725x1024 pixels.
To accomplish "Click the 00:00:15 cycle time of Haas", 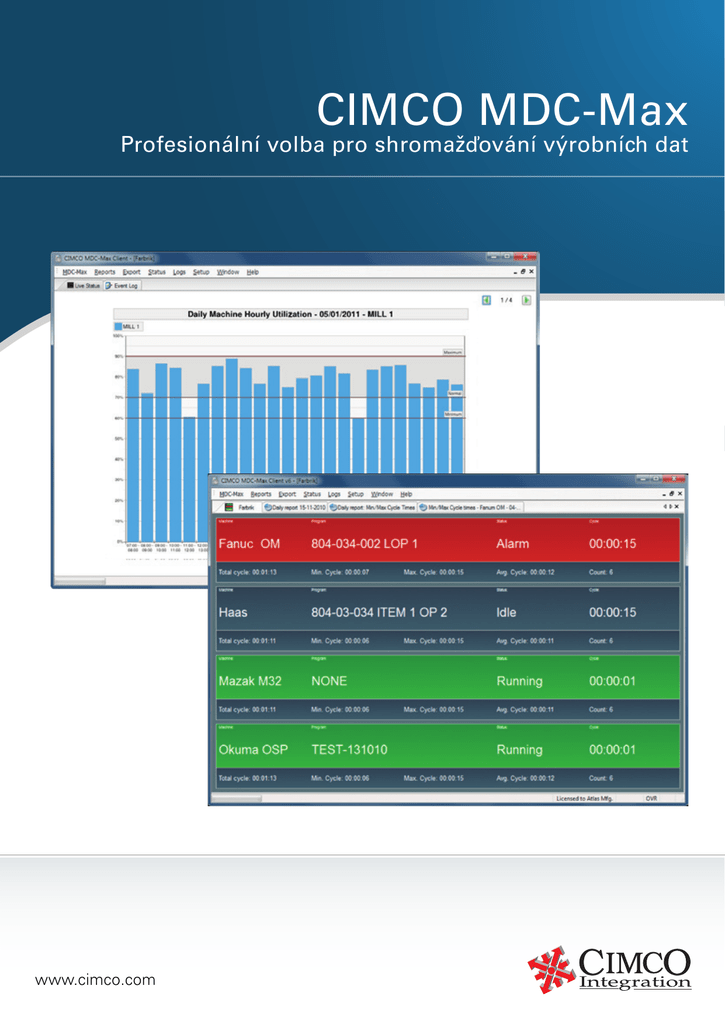I will coord(613,613).
